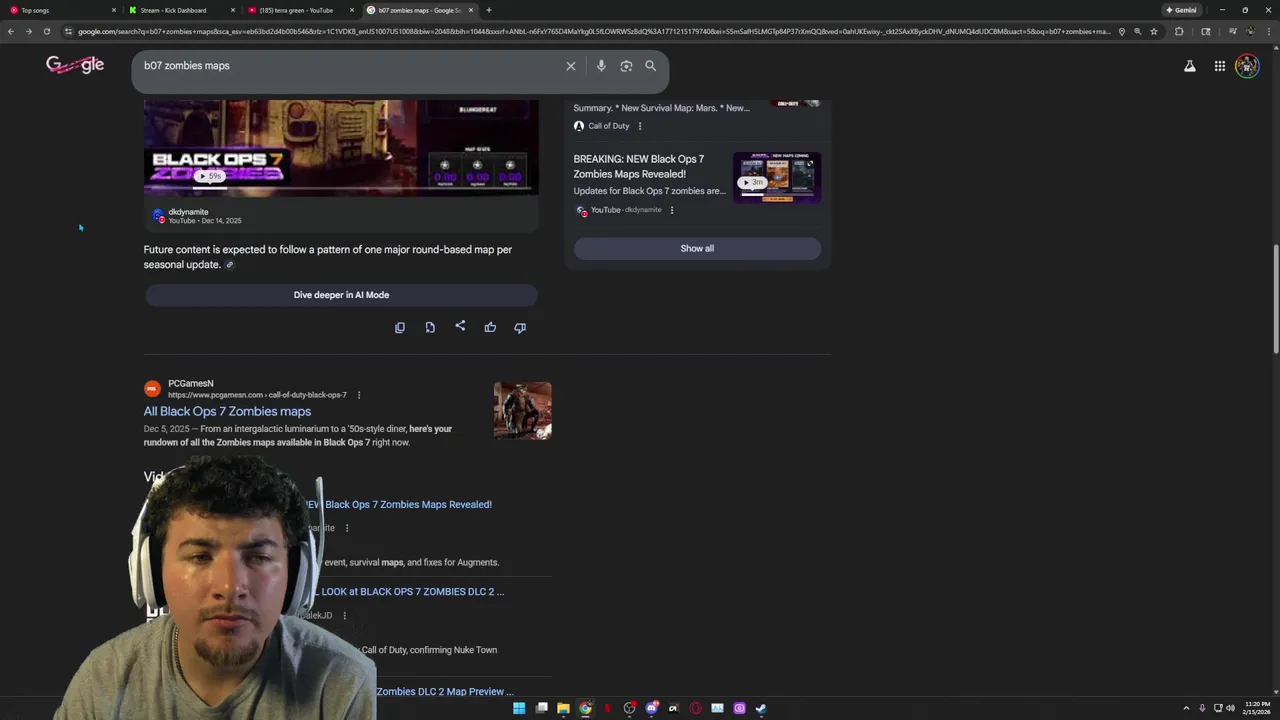Screen dimensions: 1280x720
Task: Open Chrome extensions puzzle icon
Action: click(1179, 31)
